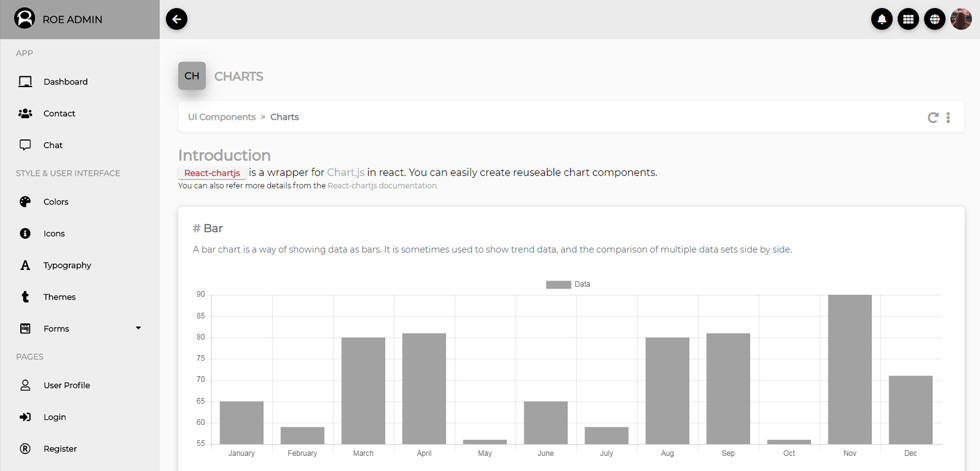Click the Colors palette icon

click(x=25, y=202)
